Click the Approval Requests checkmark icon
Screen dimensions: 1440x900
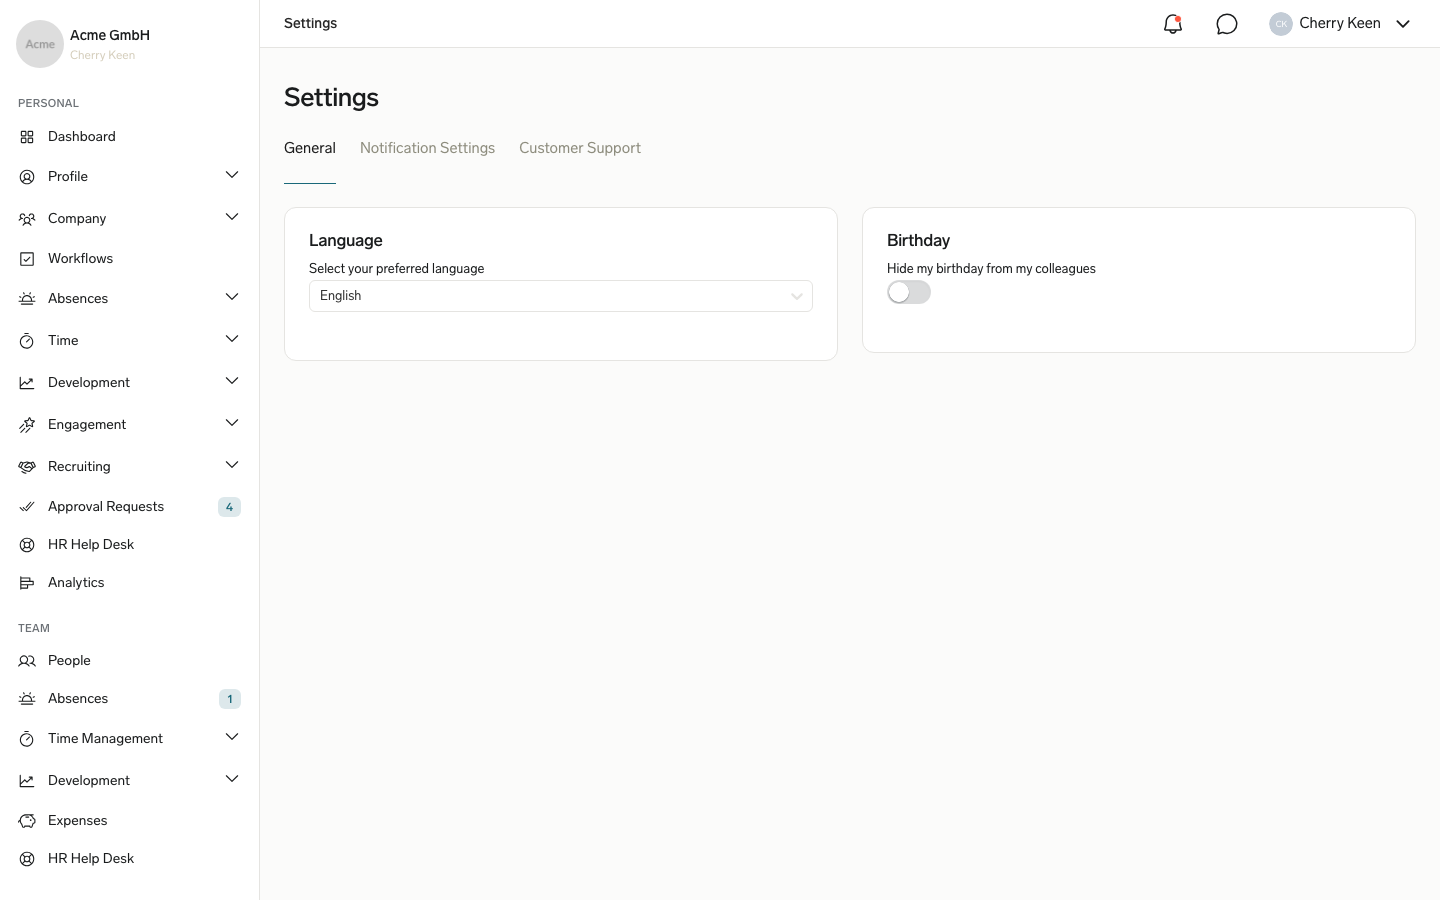pos(27,507)
